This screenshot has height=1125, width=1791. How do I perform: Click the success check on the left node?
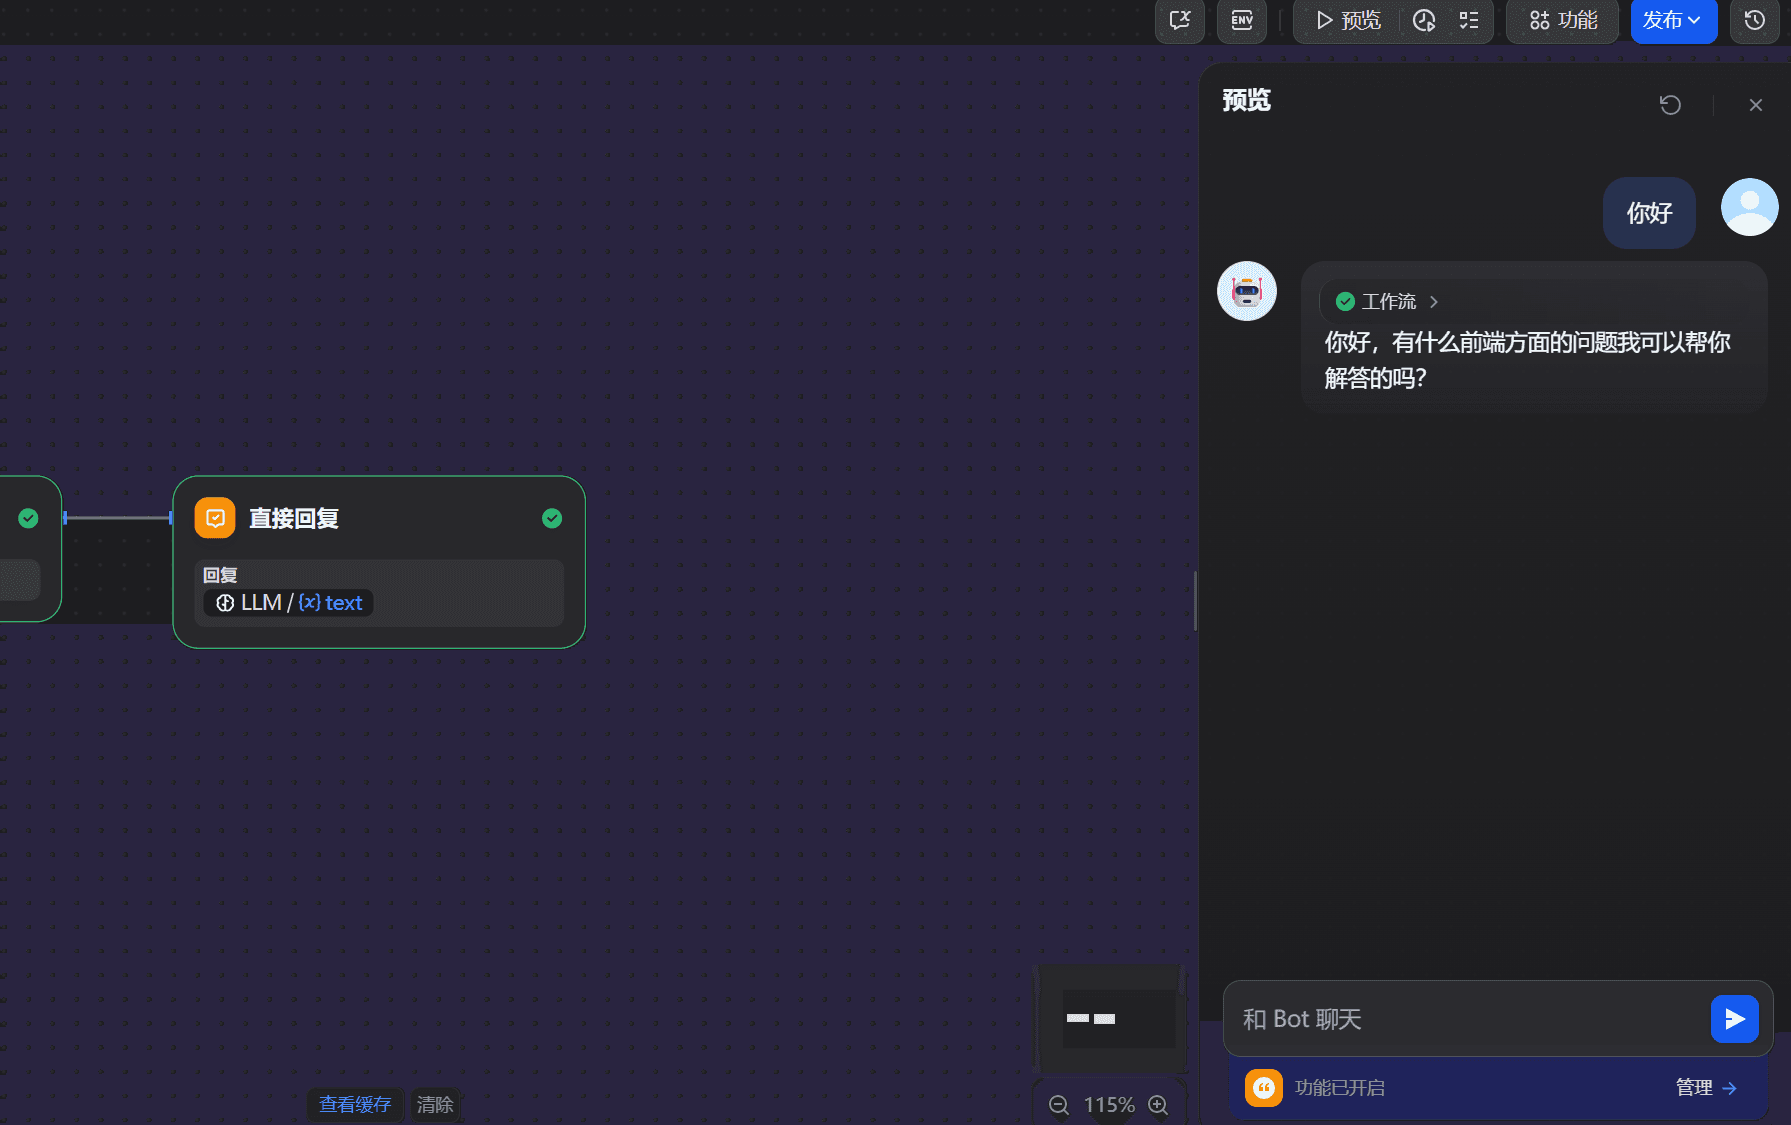[x=28, y=518]
